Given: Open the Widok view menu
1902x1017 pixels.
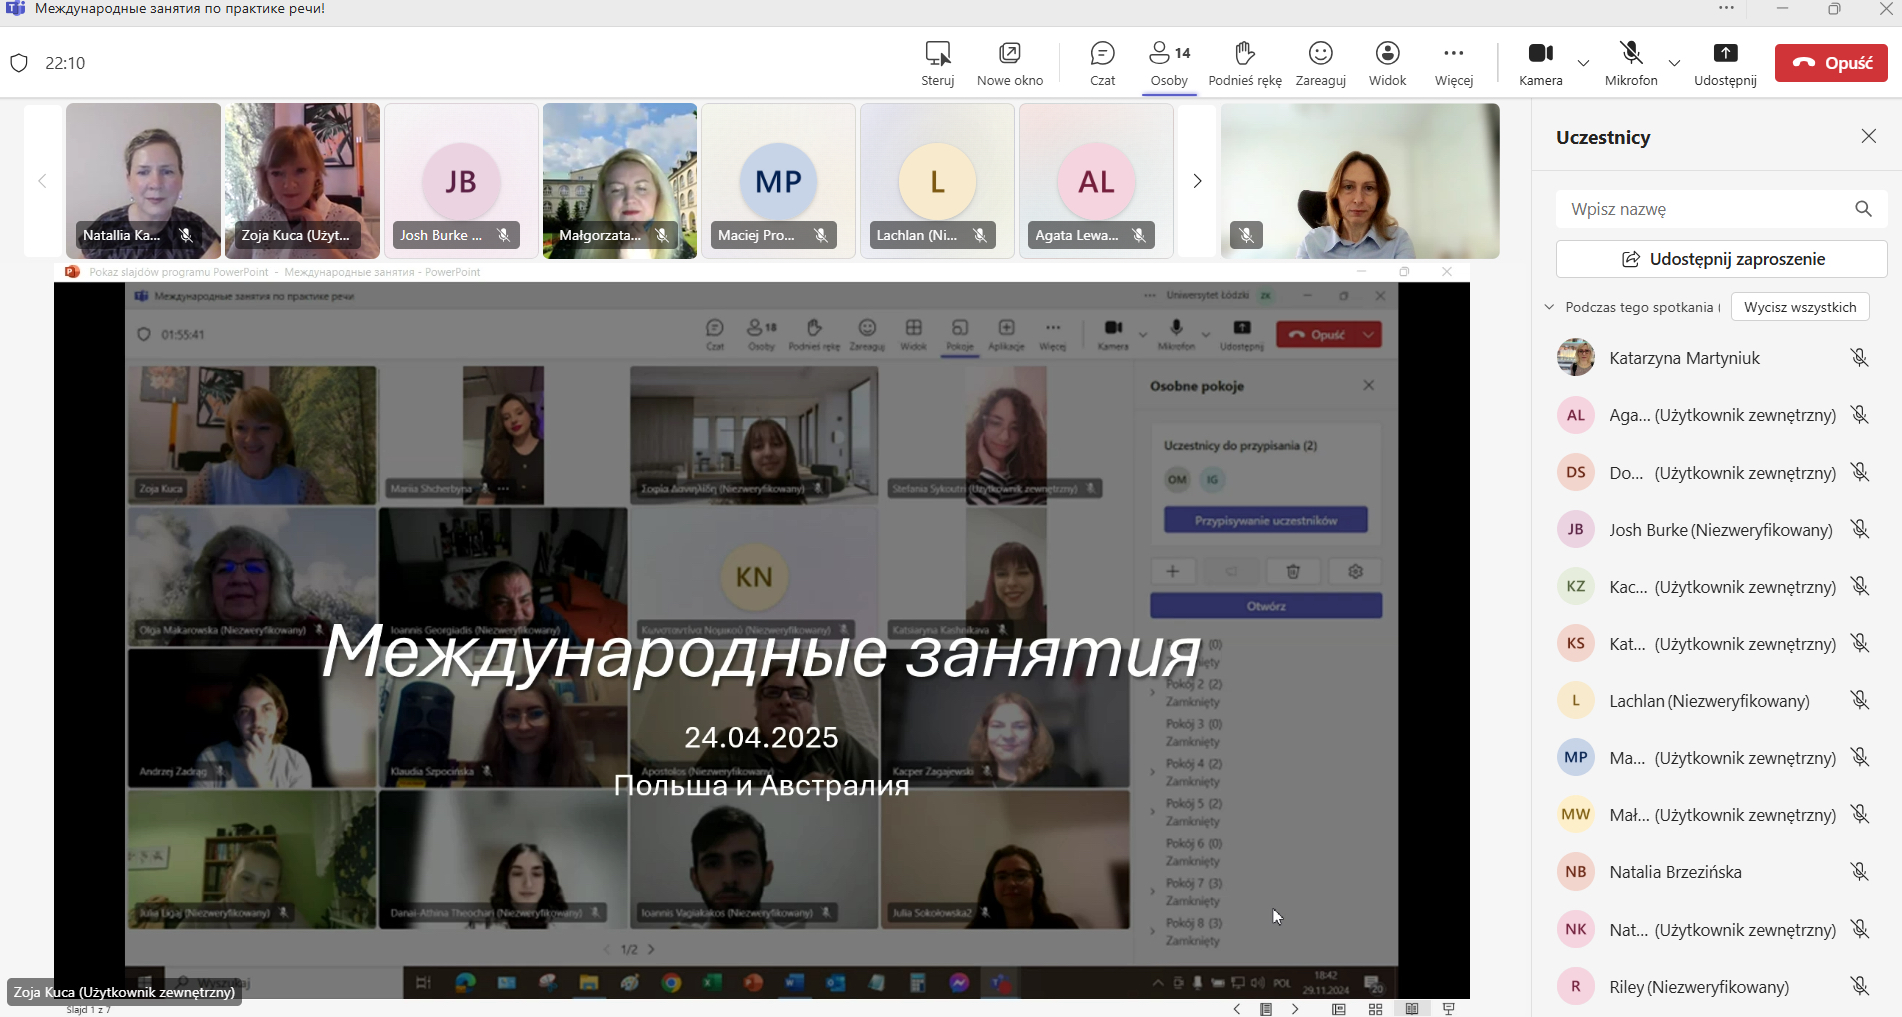Looking at the screenshot, I should [1387, 63].
